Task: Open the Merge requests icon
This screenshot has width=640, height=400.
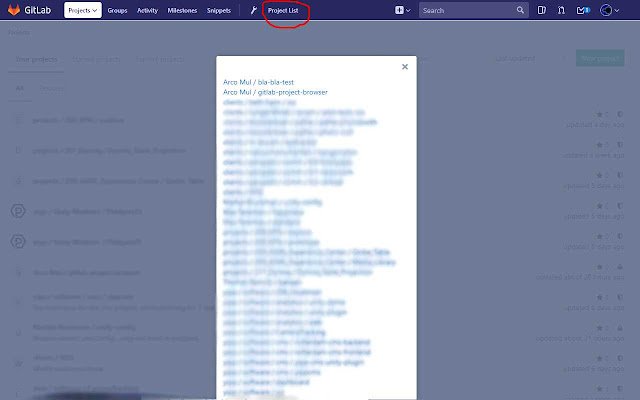Action: tap(561, 10)
